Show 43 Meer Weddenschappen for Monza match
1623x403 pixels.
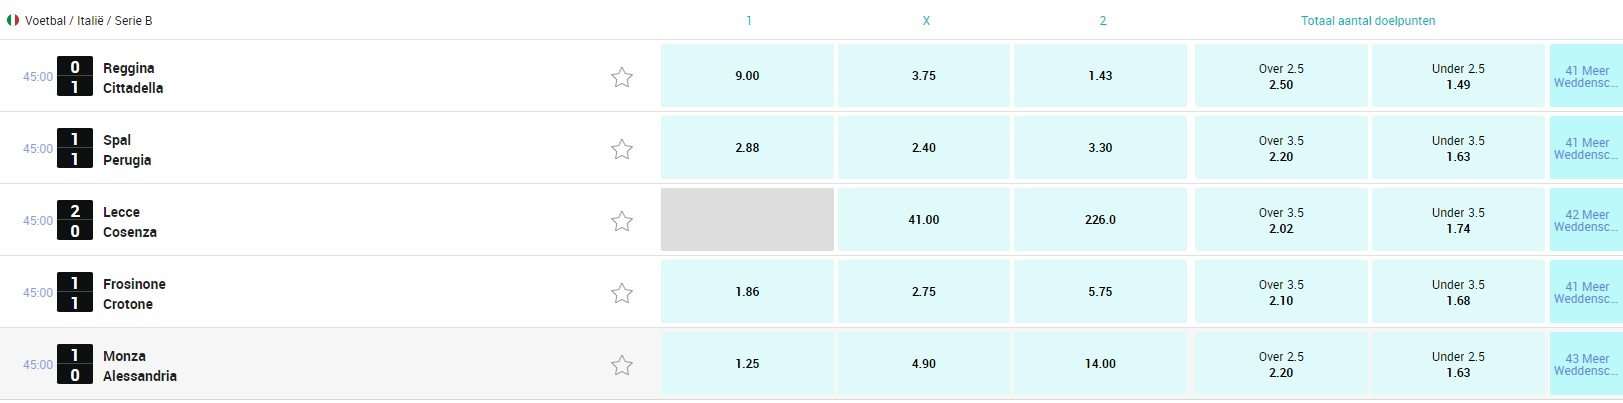point(1585,364)
